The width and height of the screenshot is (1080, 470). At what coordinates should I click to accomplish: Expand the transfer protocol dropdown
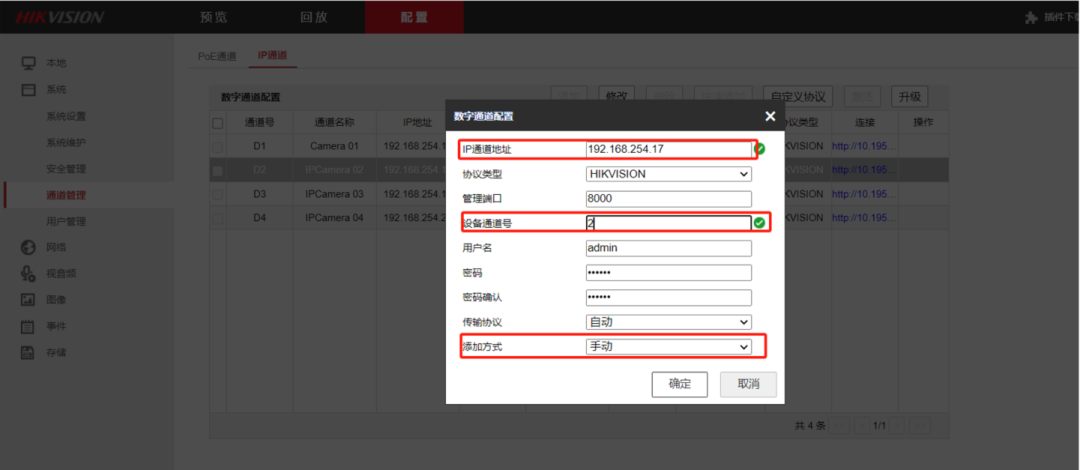(668, 322)
